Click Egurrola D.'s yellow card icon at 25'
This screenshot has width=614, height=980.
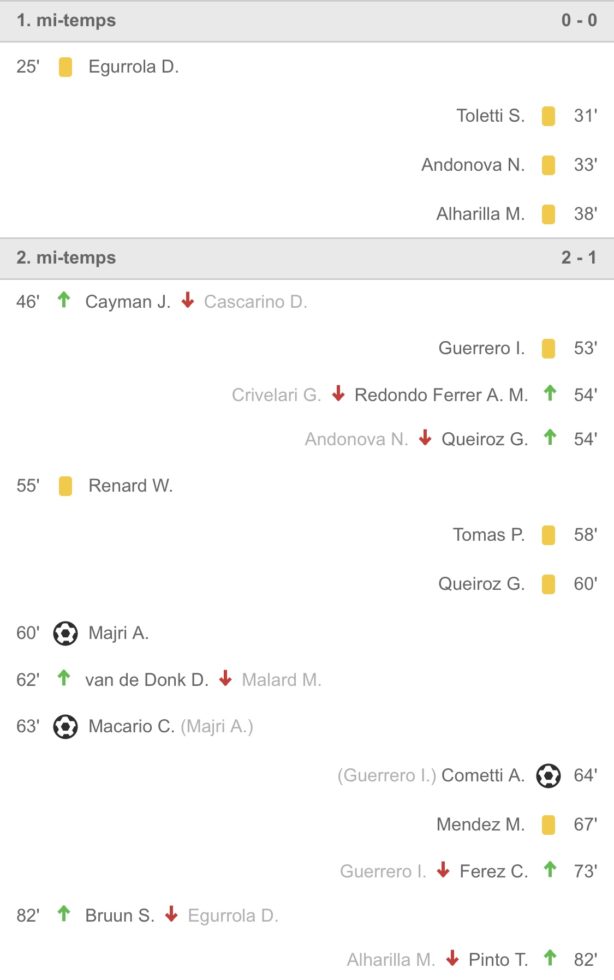pos(65,68)
